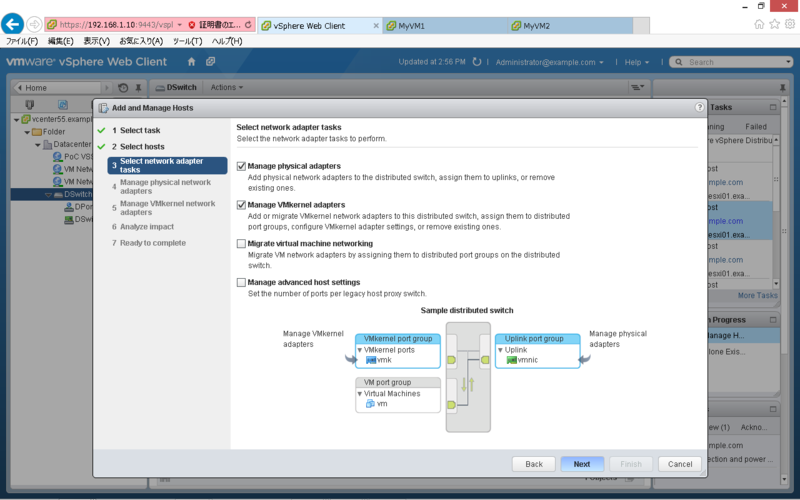
Task: Refresh the Updated at 2:56 PM icon
Action: [x=477, y=62]
